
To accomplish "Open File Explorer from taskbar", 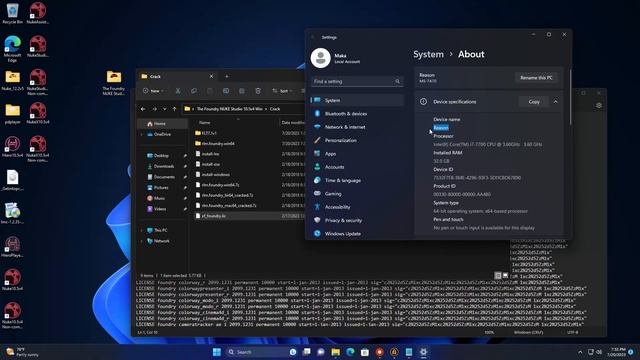I will coord(336,352).
